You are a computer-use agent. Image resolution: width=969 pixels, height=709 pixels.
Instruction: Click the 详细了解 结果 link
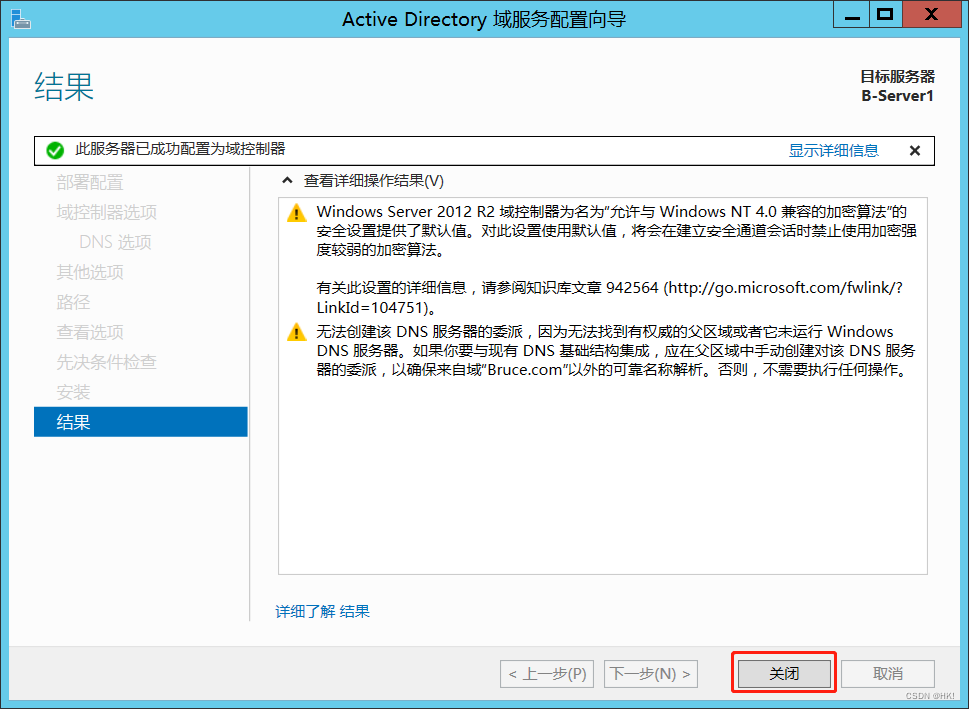point(322,611)
